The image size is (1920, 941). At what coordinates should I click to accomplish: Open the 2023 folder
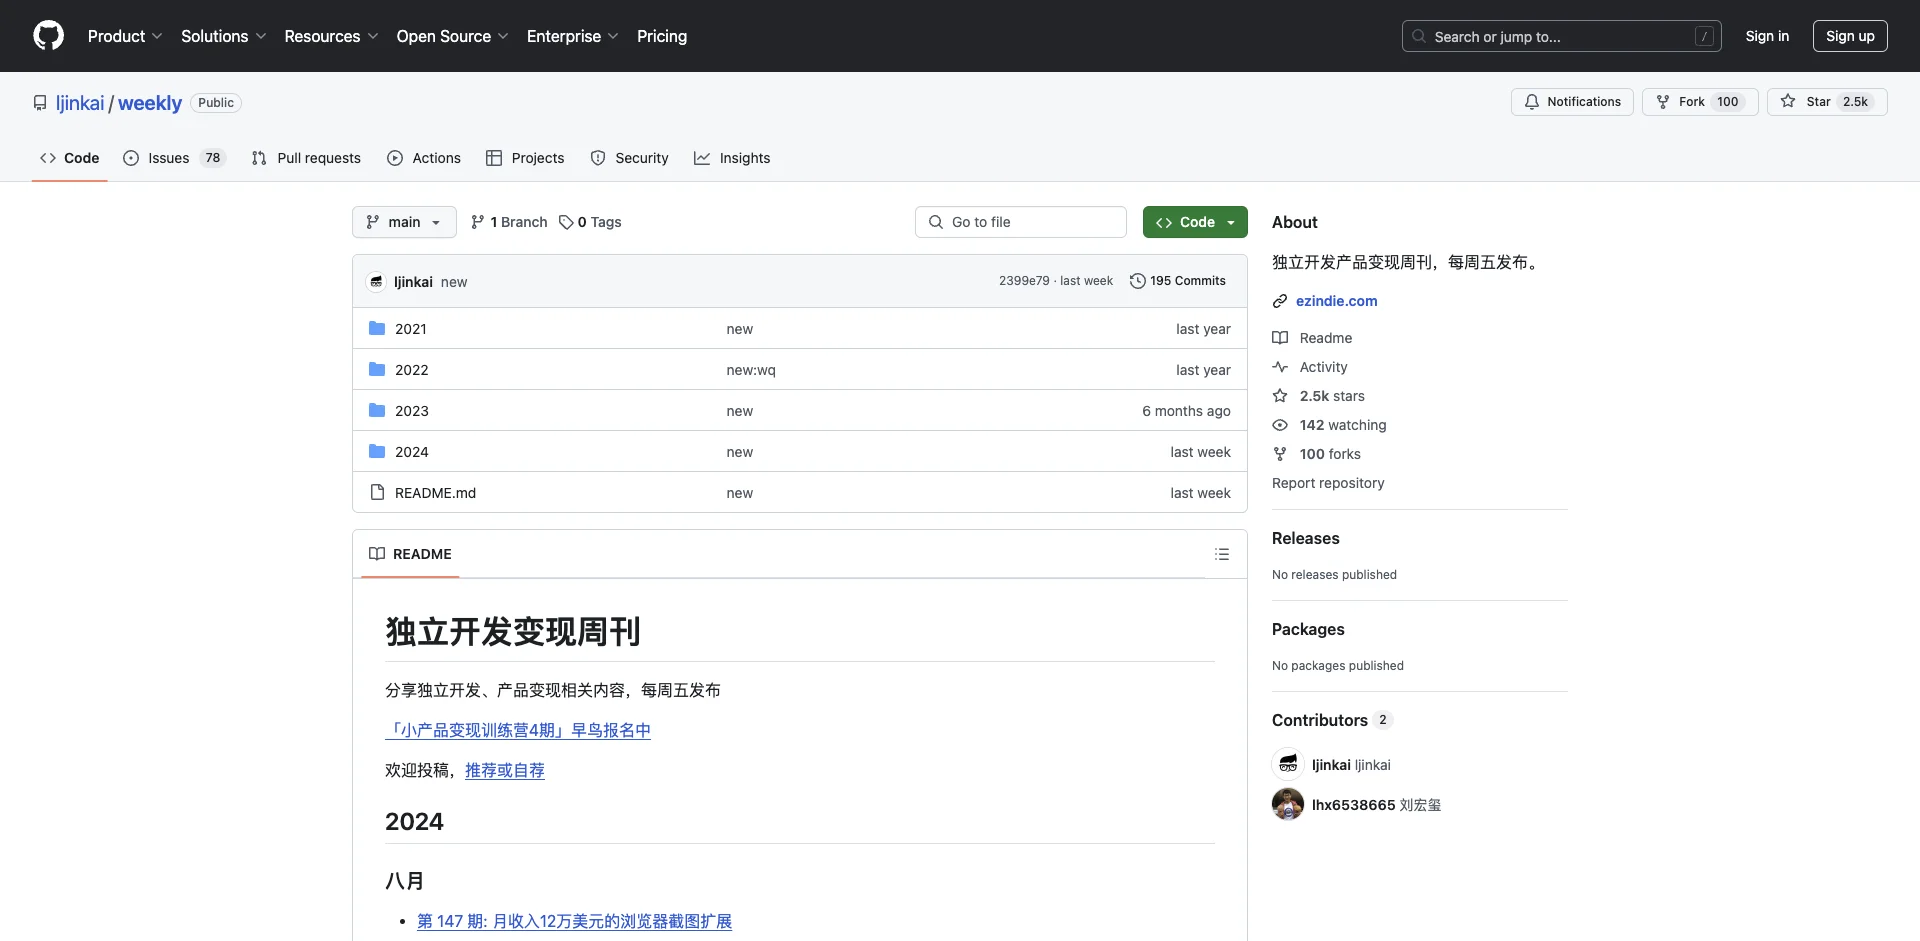(412, 411)
